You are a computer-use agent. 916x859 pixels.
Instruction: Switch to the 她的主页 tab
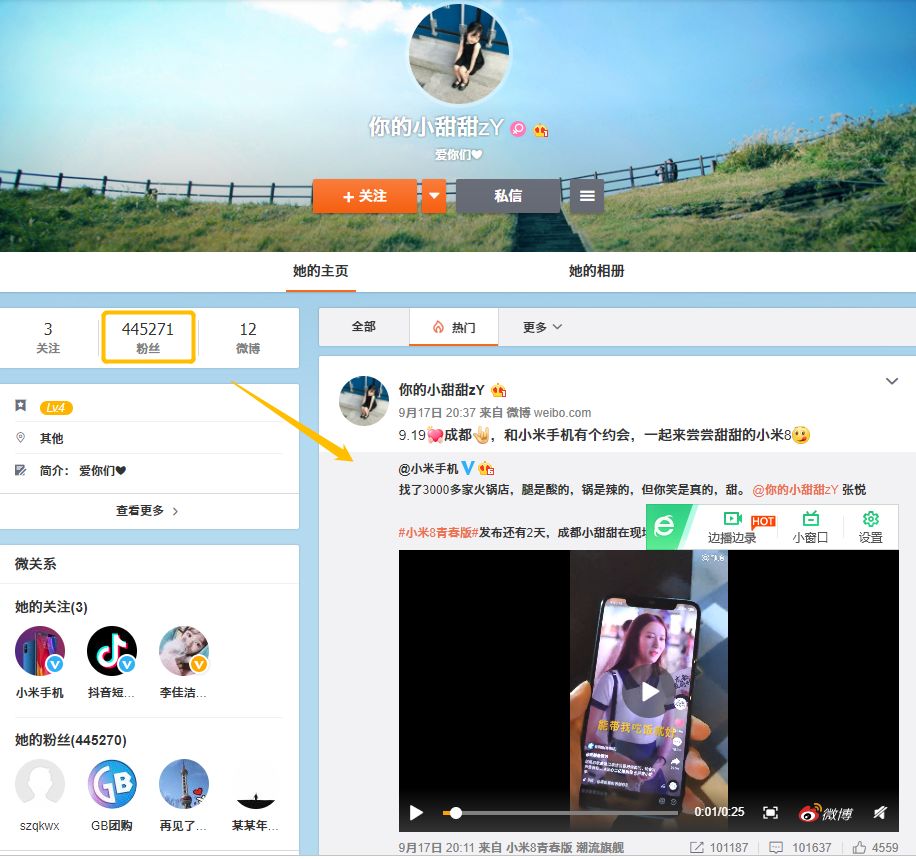click(x=321, y=271)
